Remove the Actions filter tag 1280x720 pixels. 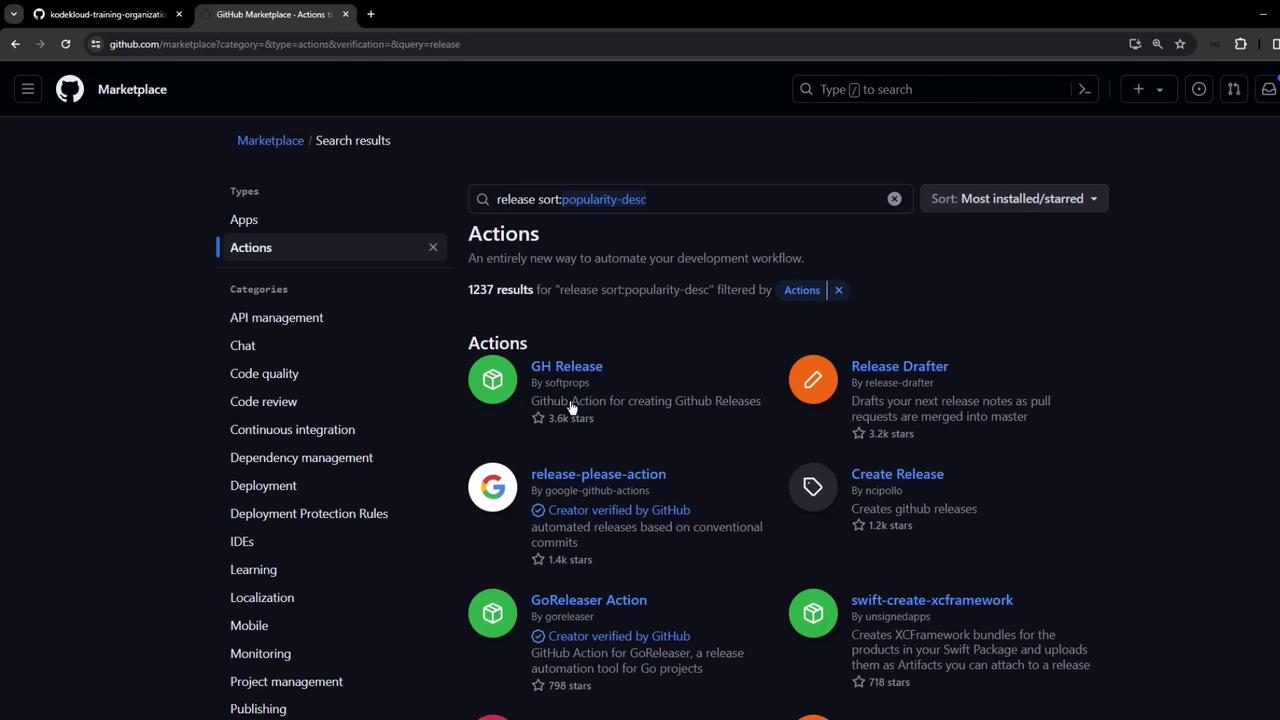(x=839, y=290)
